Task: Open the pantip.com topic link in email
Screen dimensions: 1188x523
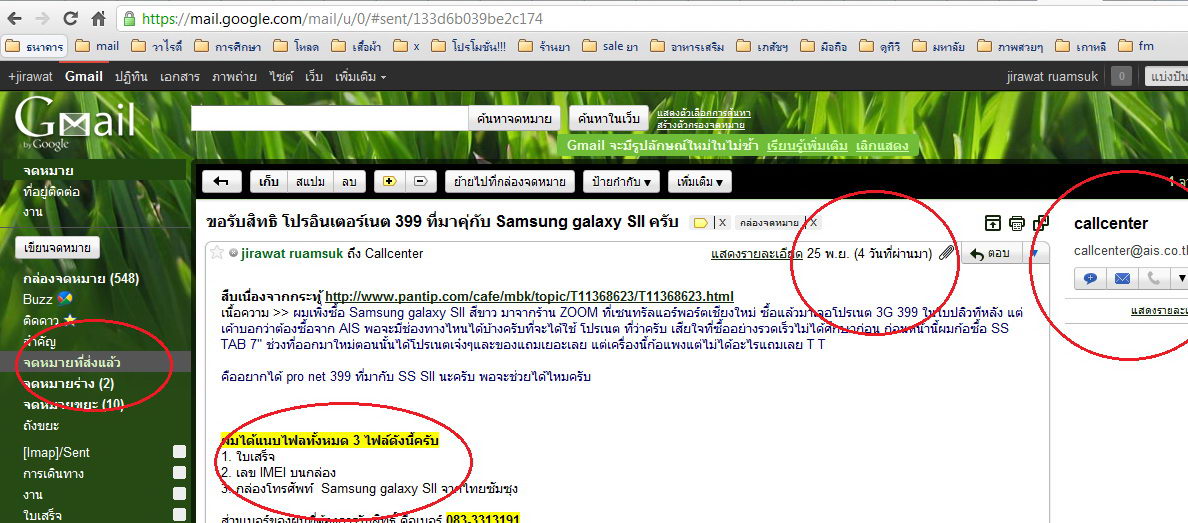Action: [529, 296]
